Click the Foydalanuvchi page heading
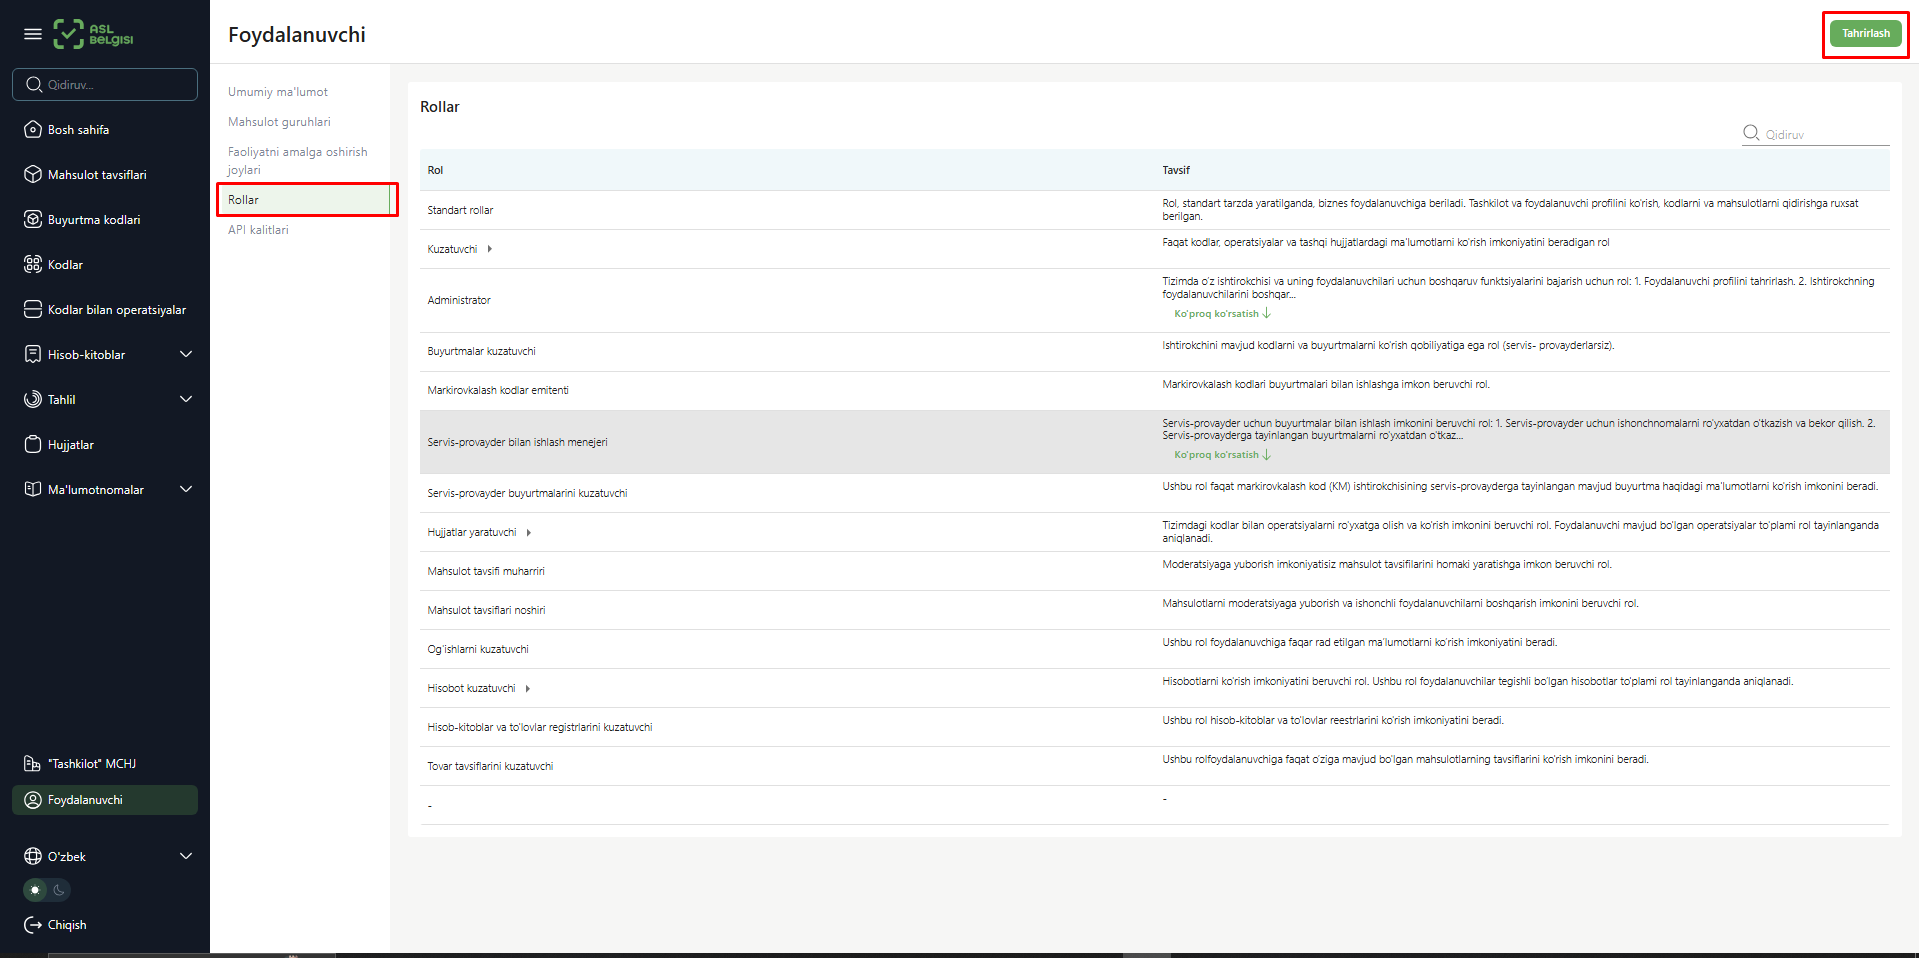Screen dimensions: 1919x958 click(297, 35)
